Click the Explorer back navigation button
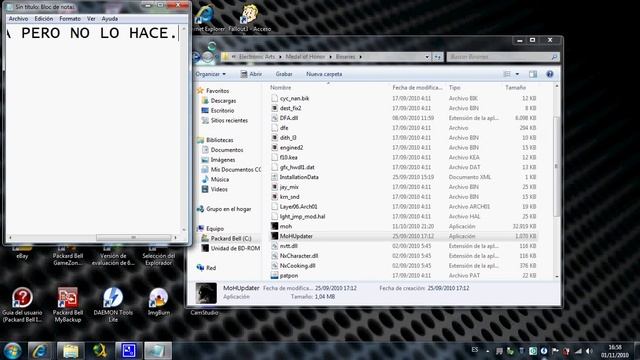The image size is (640, 360). click(x=196, y=57)
